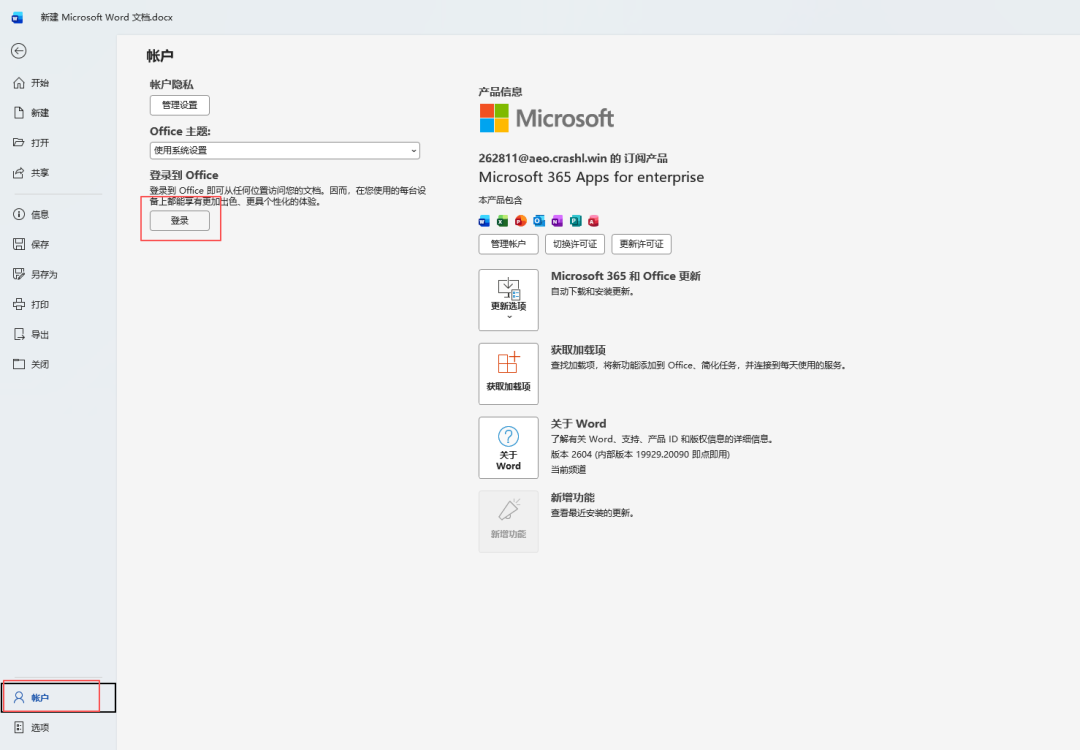Click the 当前频道 text
The width and height of the screenshot is (1080, 750).
[568, 470]
